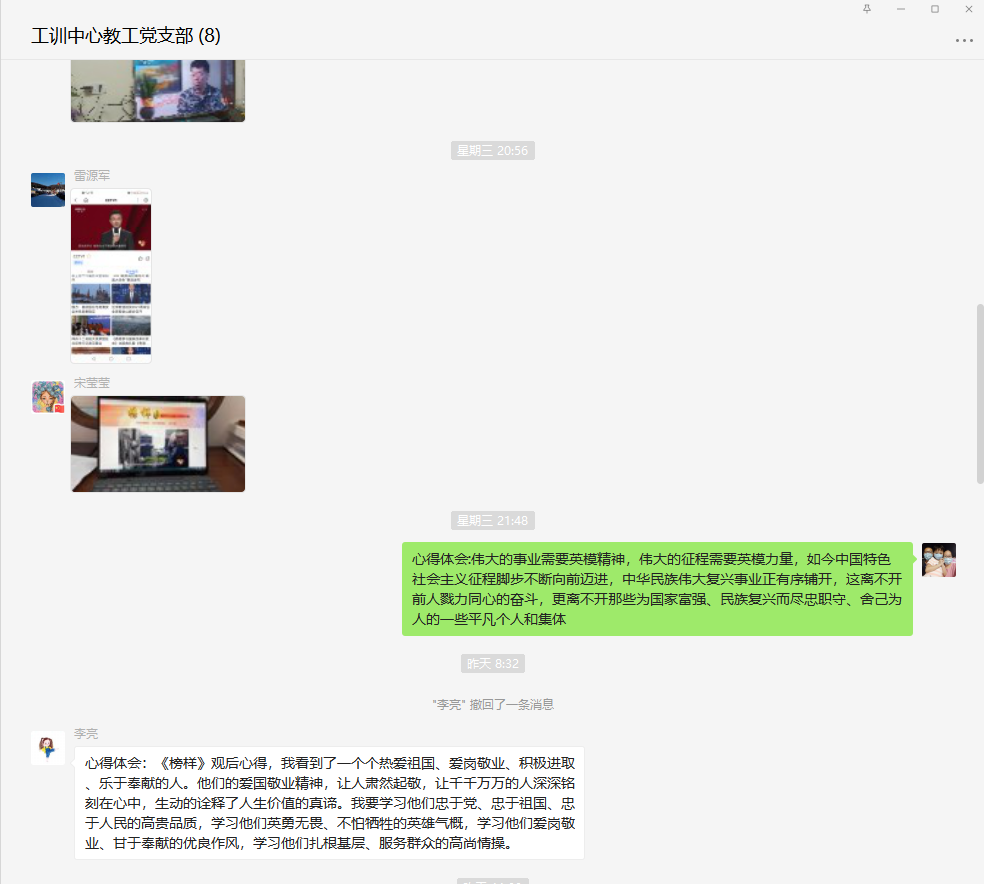The image size is (984, 884).
Task: Select 李亮's 《榜样》观后心得 message
Action: (x=329, y=802)
